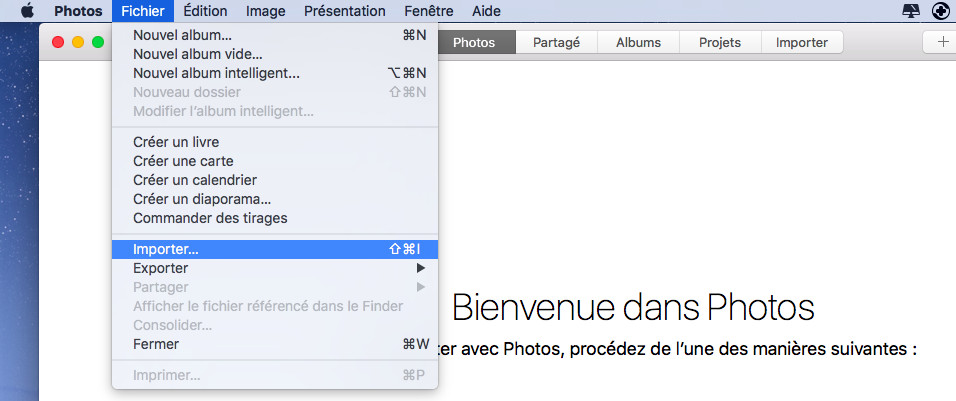The image size is (956, 401).
Task: Open the Présentation menu
Action: point(344,11)
